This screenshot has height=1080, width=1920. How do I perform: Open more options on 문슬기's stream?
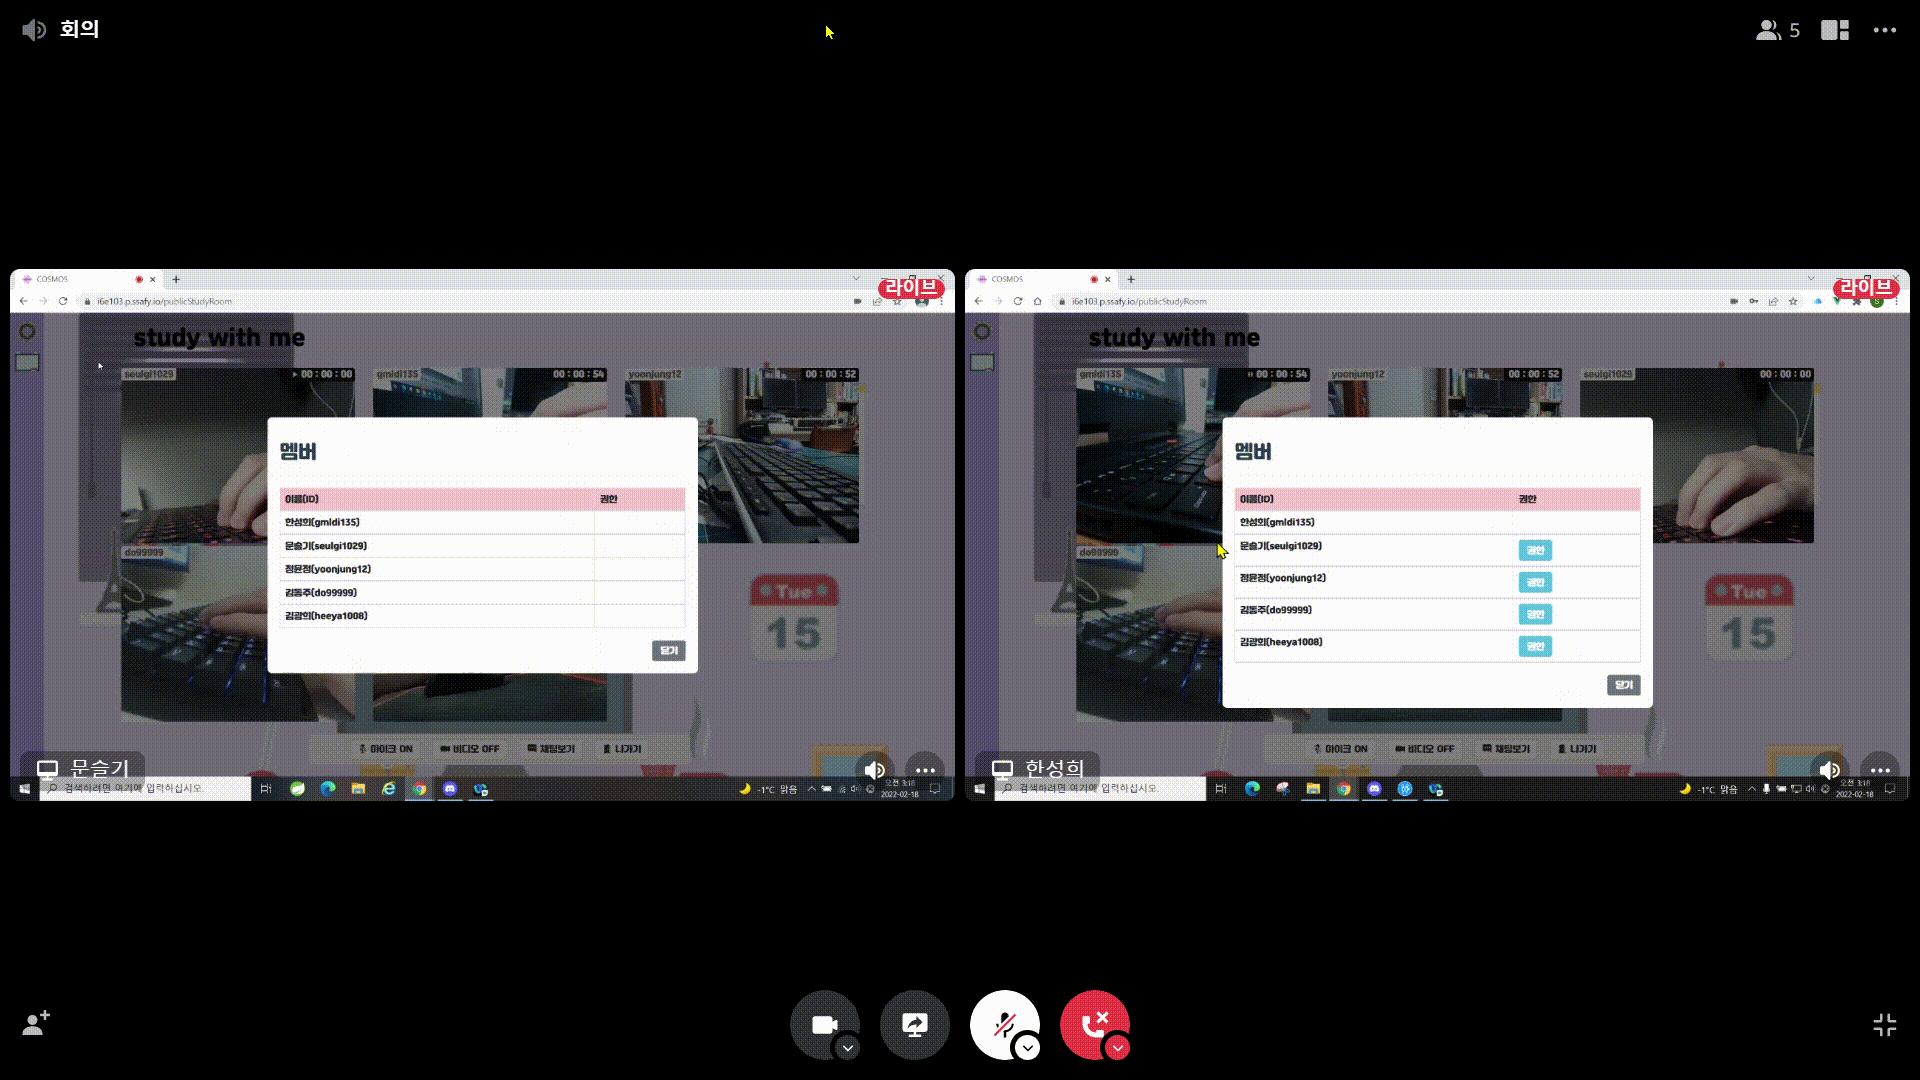pos(925,770)
